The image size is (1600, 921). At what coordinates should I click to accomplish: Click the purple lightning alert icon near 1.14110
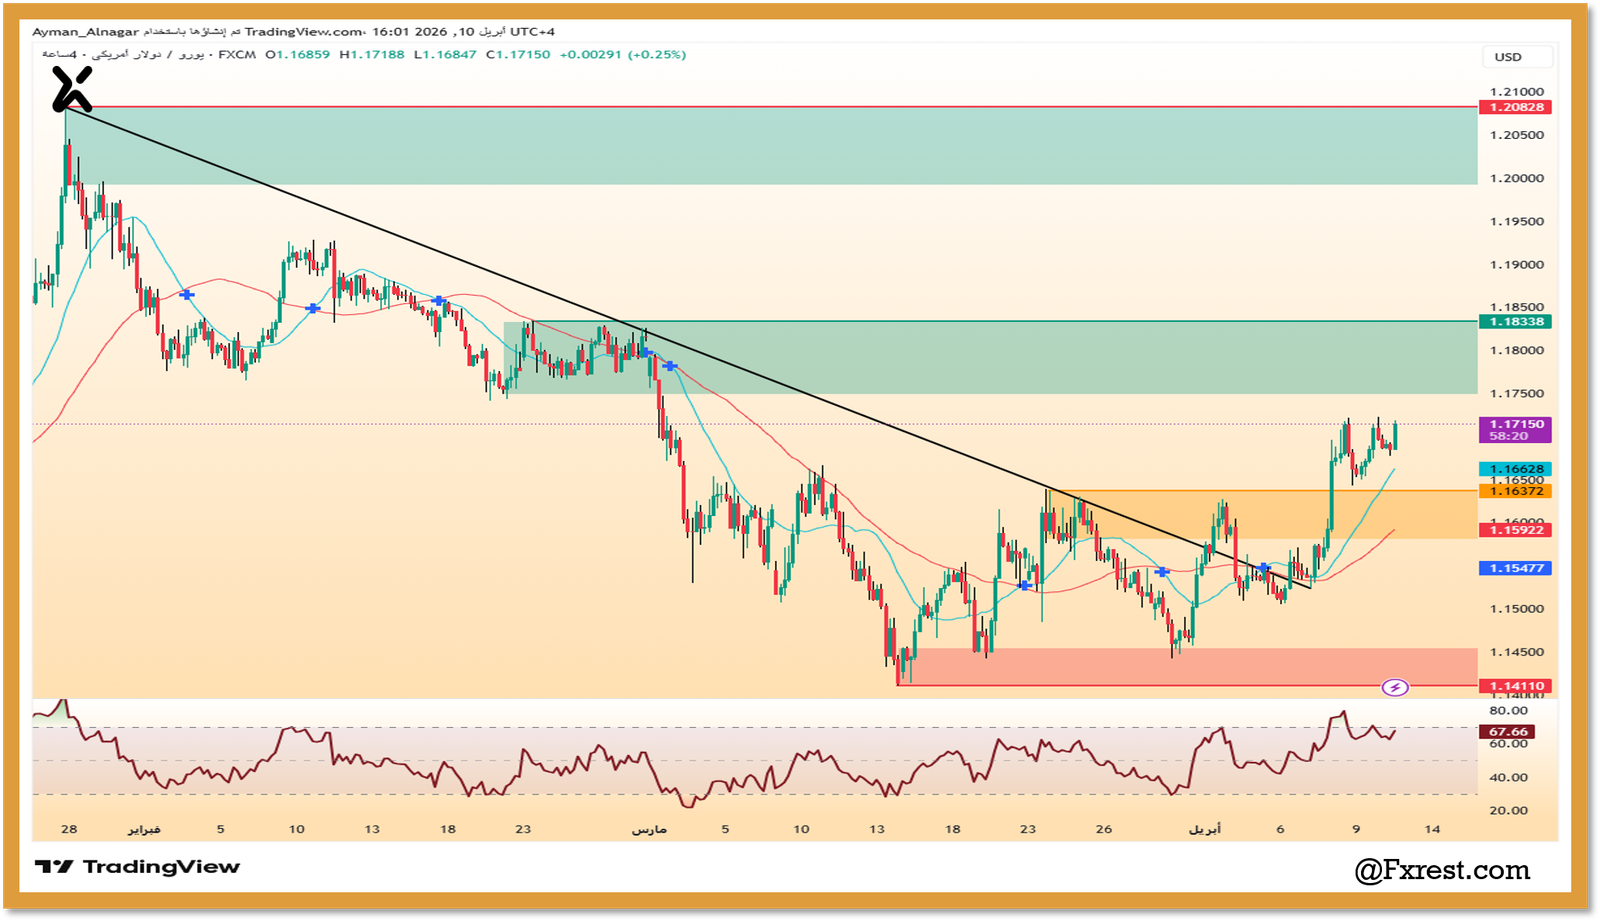point(1396,687)
